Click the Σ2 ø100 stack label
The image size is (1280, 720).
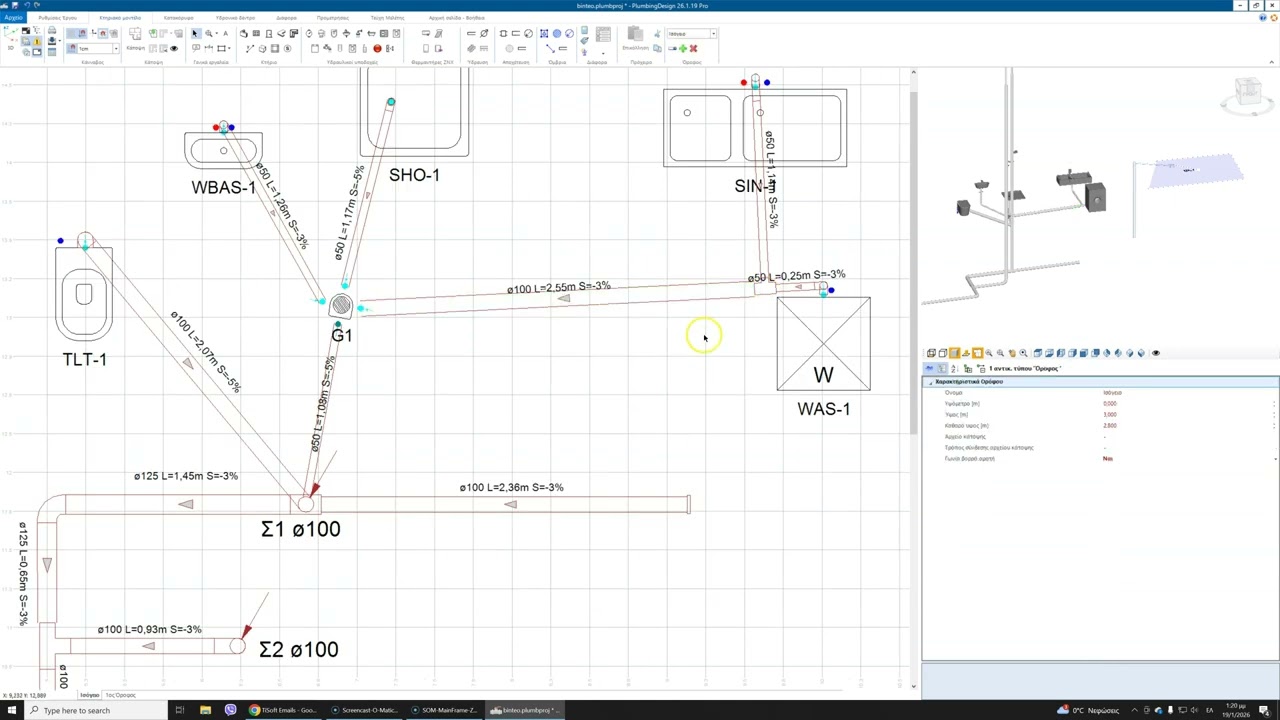click(298, 650)
